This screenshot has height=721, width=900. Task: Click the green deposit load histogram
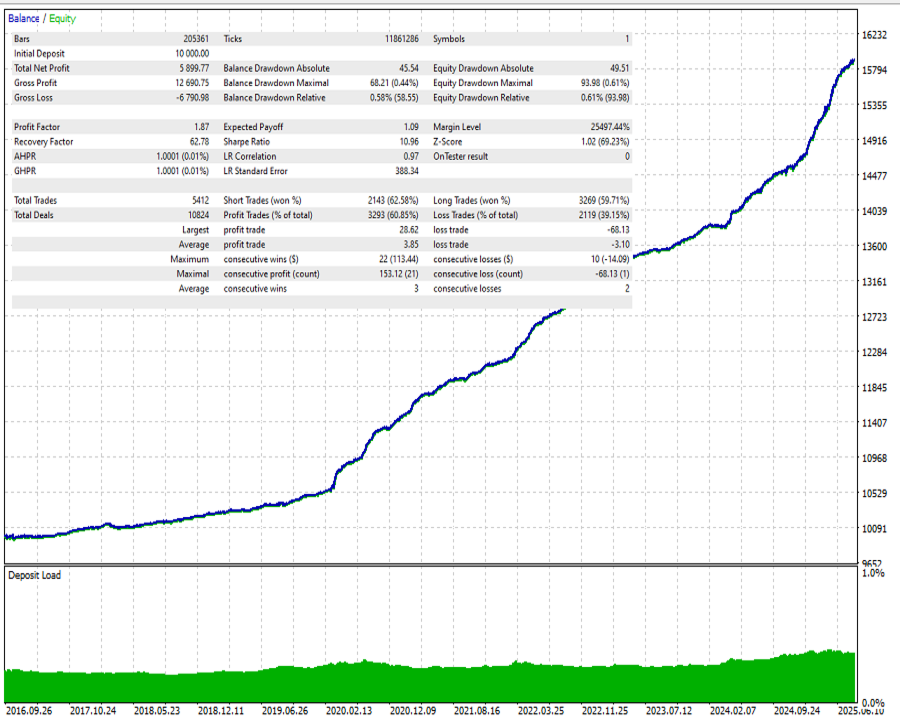pyautogui.click(x=429, y=681)
